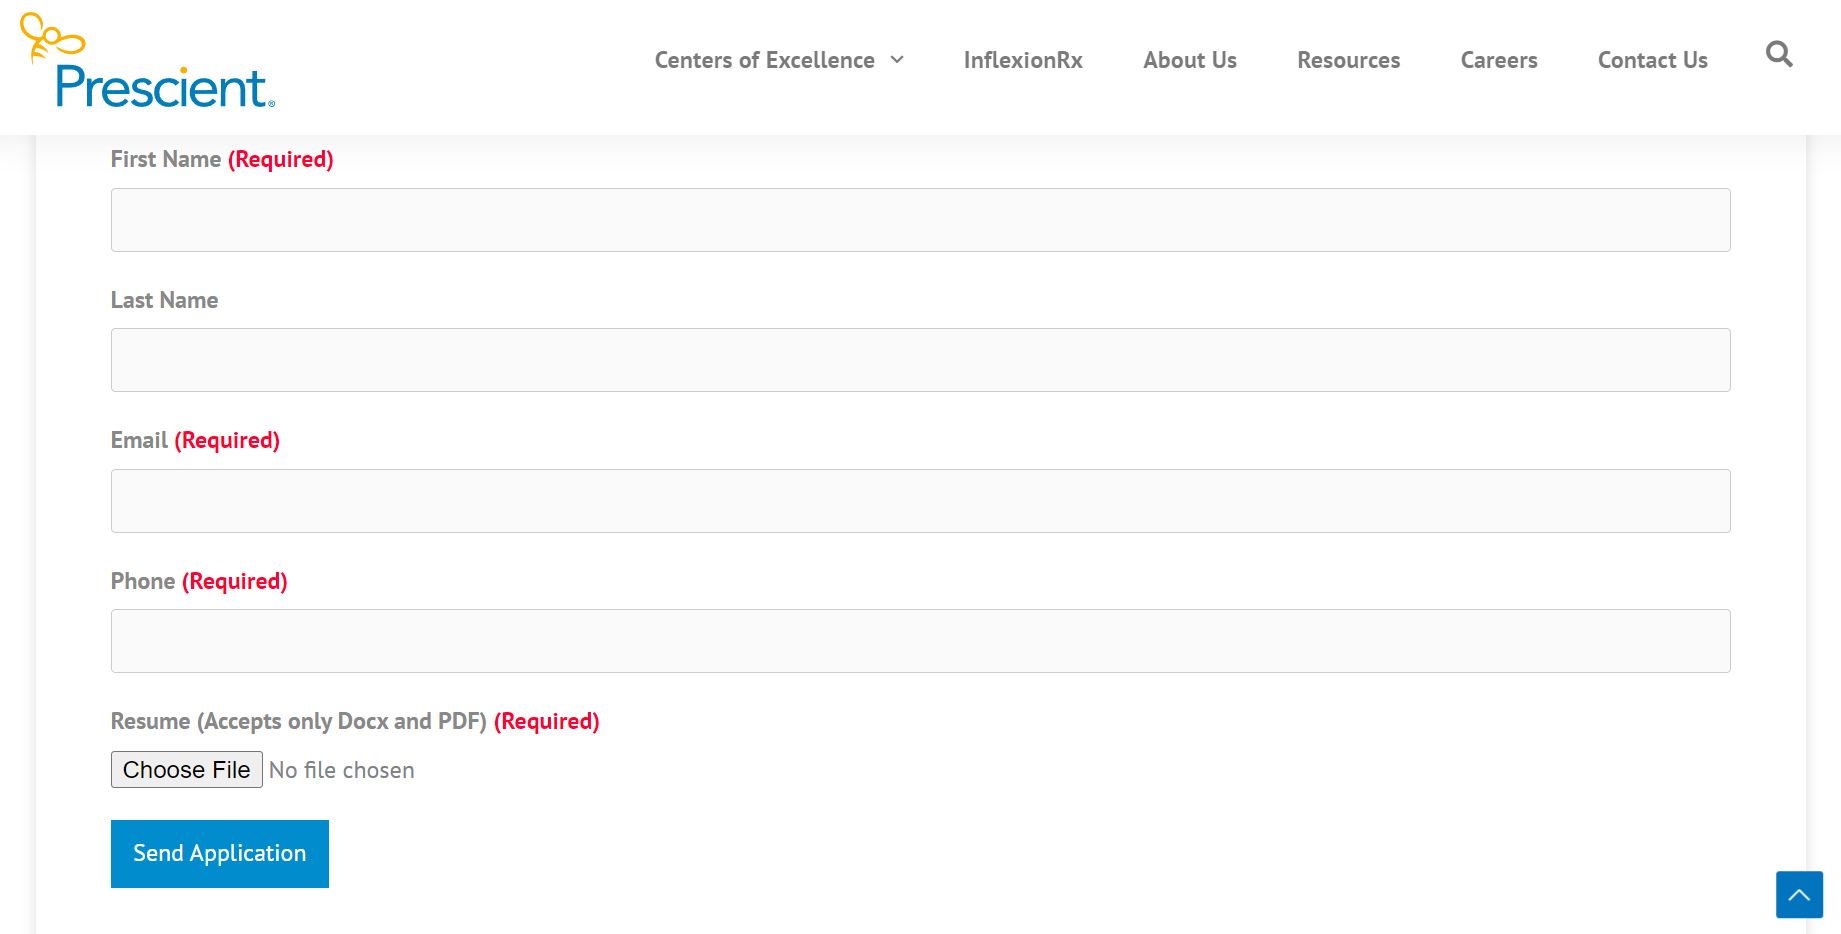
Task: Focus the Phone number input field
Action: tap(920, 641)
